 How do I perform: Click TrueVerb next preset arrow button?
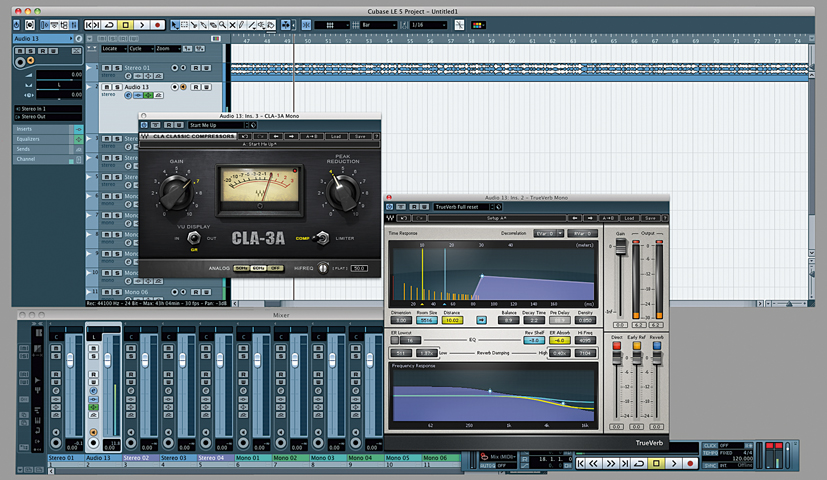[x=590, y=218]
